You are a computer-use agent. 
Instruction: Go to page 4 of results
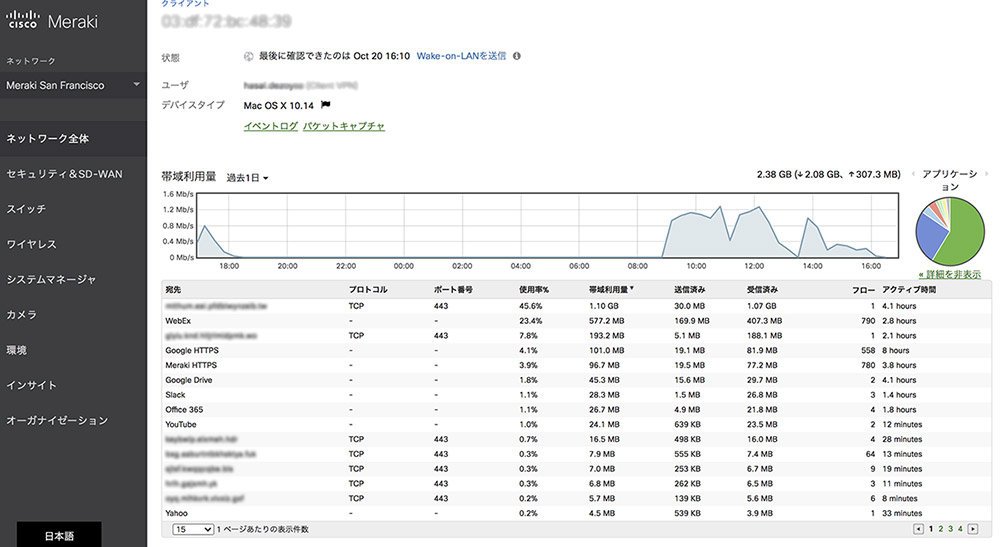pyautogui.click(x=960, y=529)
